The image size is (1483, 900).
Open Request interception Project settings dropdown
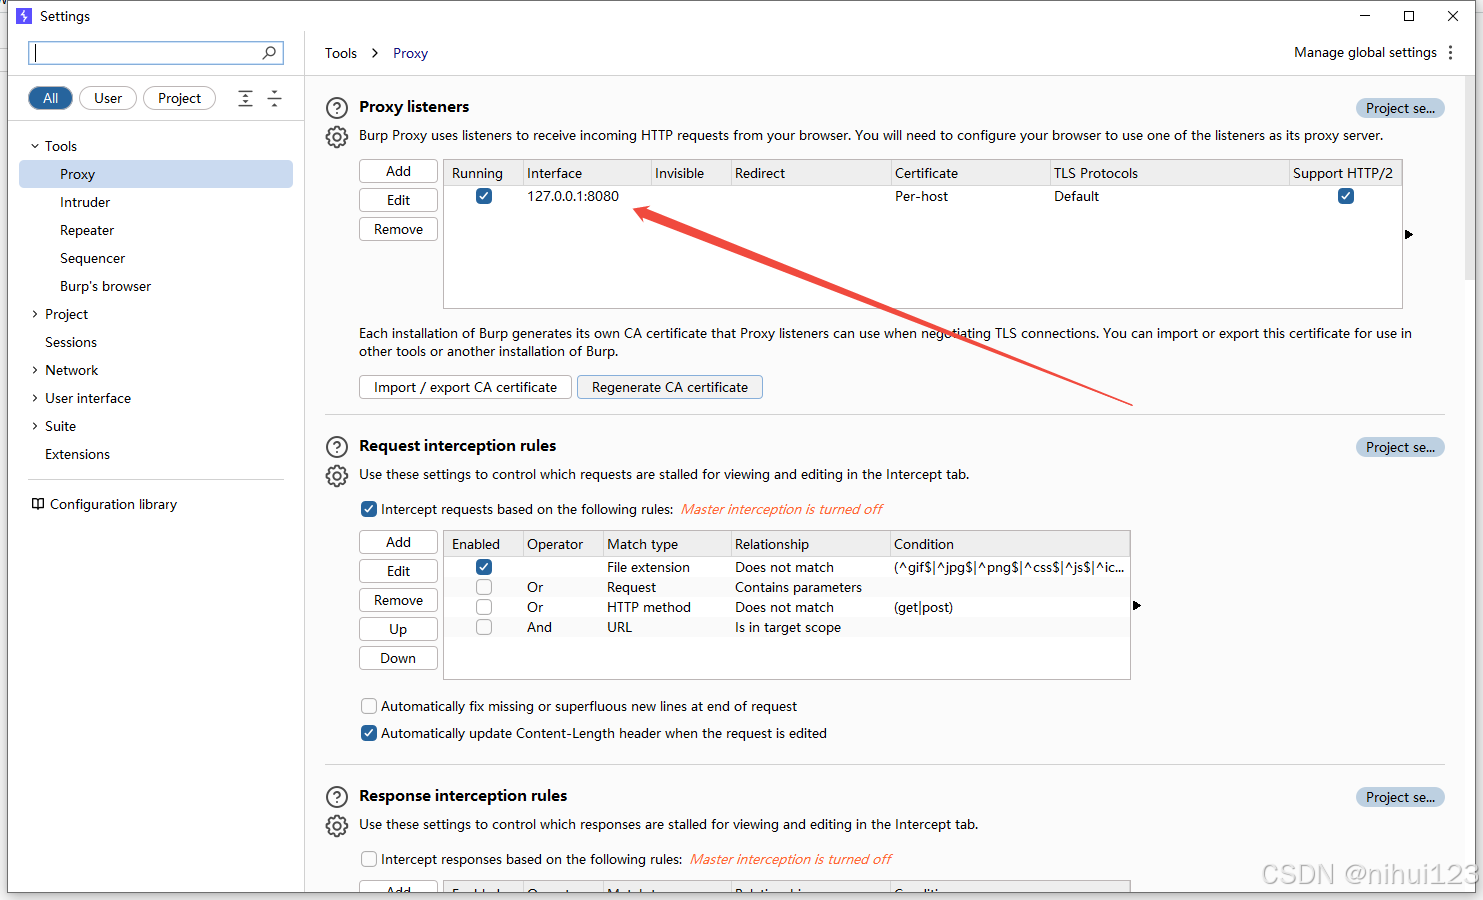[1400, 447]
